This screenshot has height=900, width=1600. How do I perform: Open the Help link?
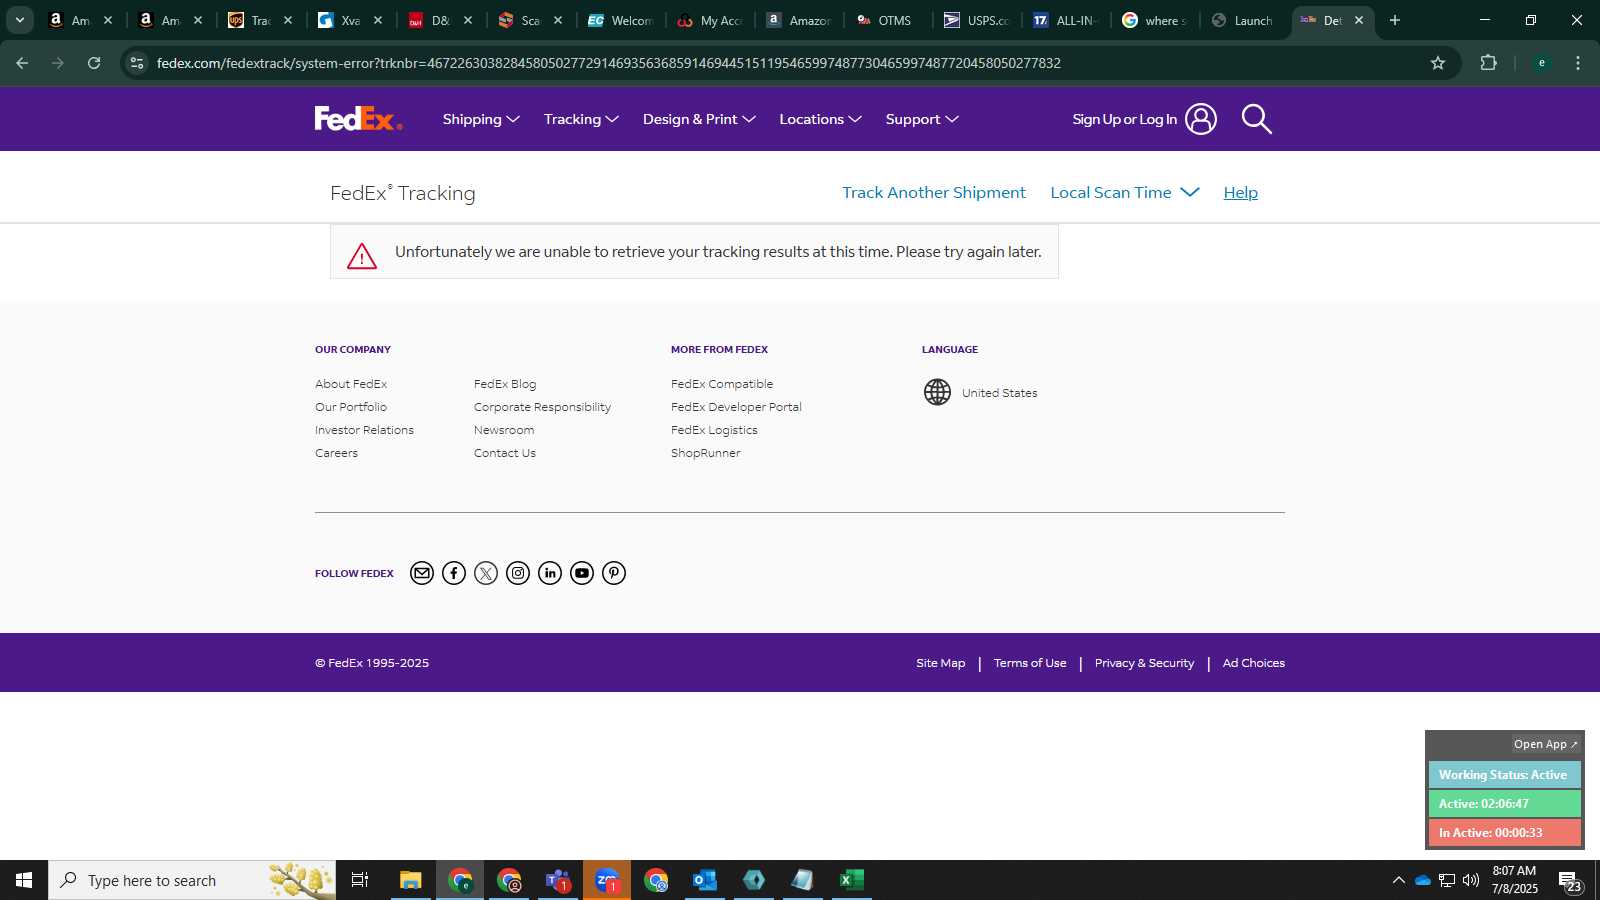(1240, 192)
